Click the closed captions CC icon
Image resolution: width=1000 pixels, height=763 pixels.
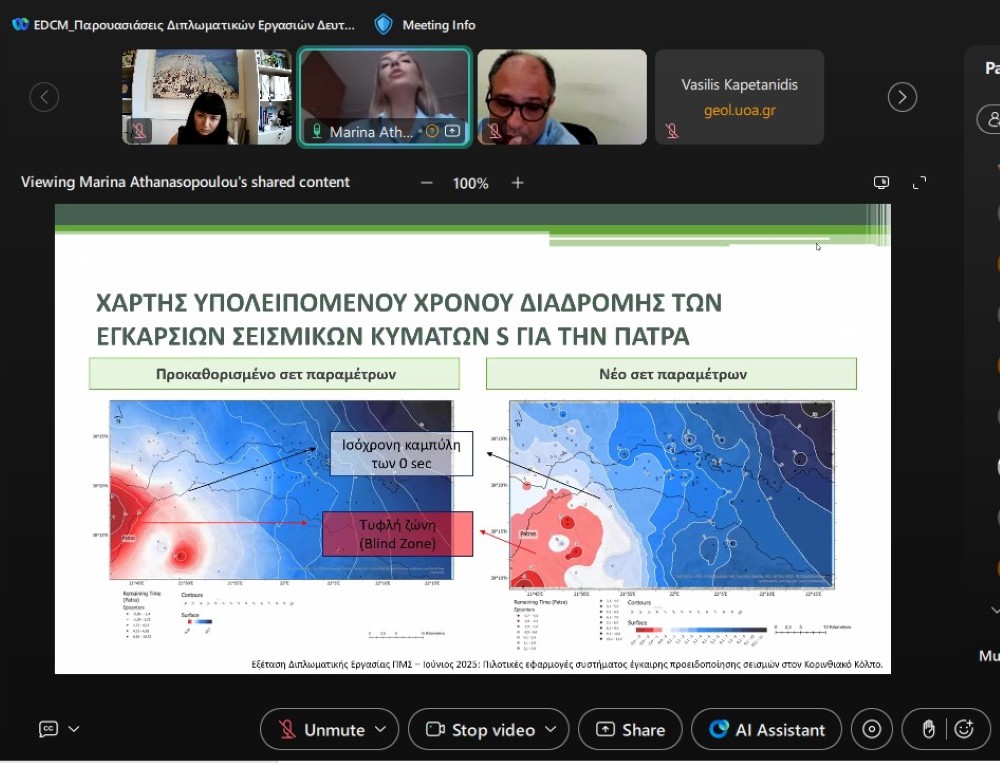pos(48,729)
